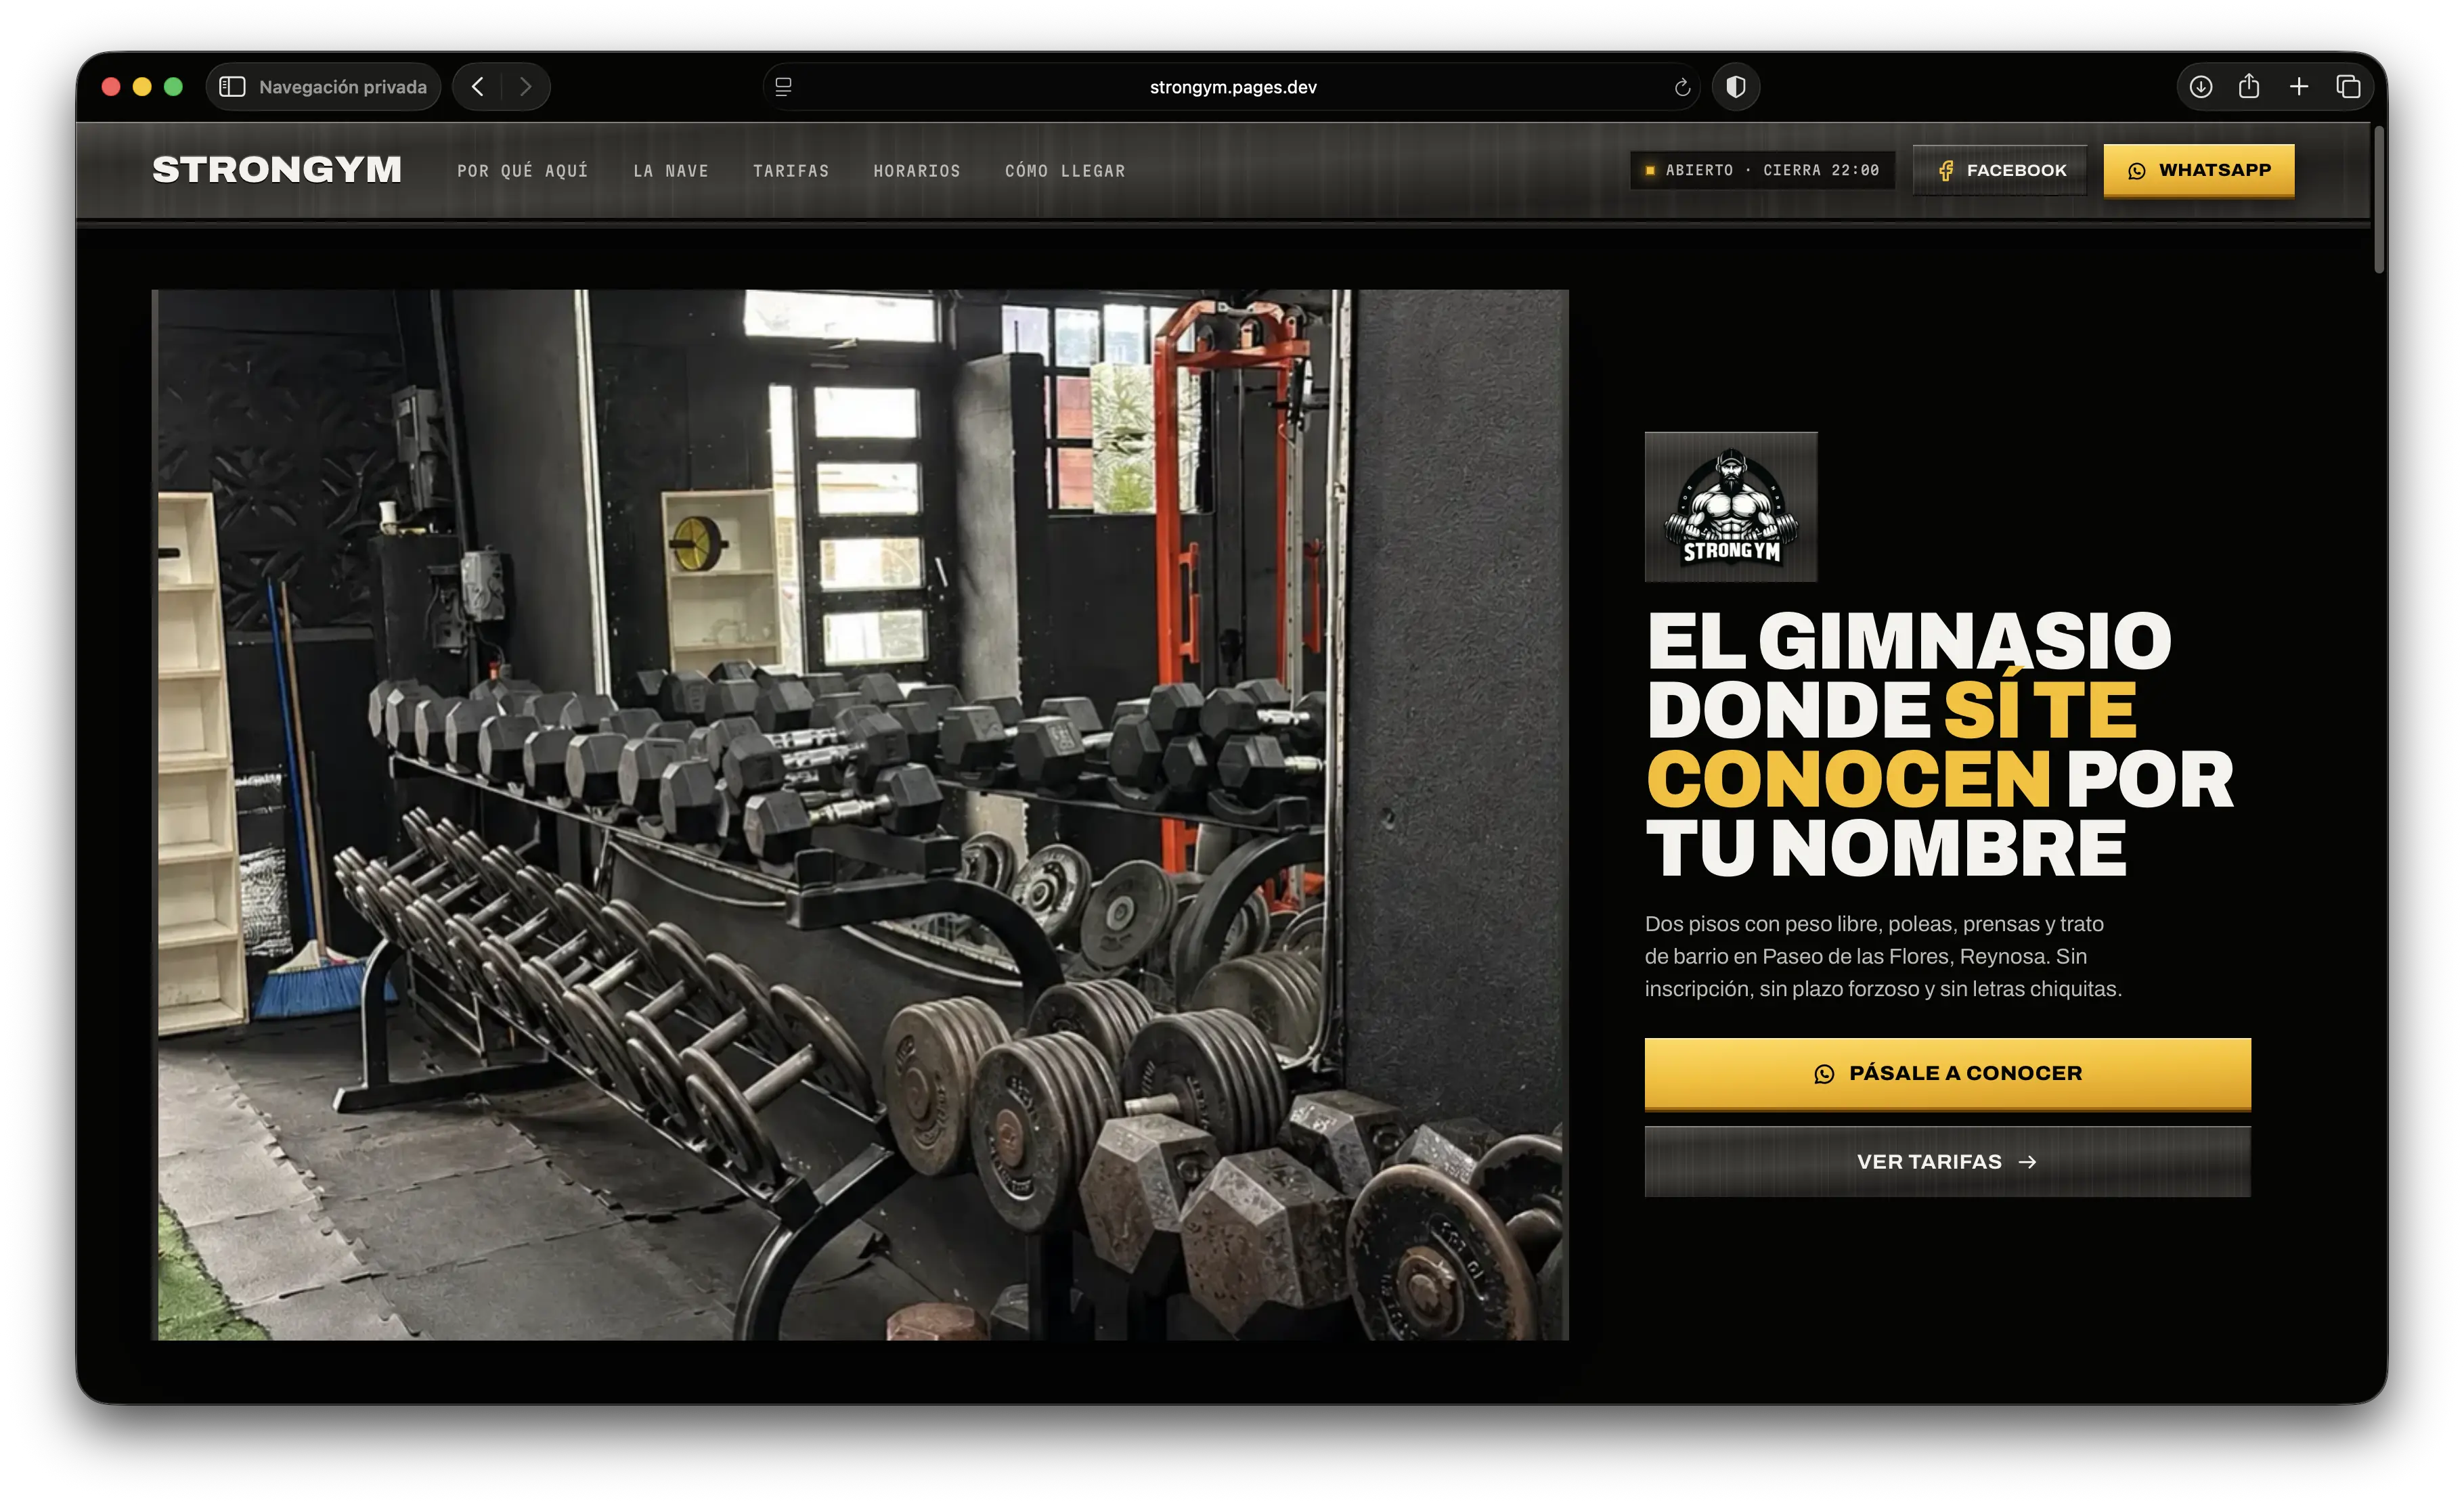2464x1505 pixels.
Task: Go to La Nave nav link
Action: pos(671,171)
